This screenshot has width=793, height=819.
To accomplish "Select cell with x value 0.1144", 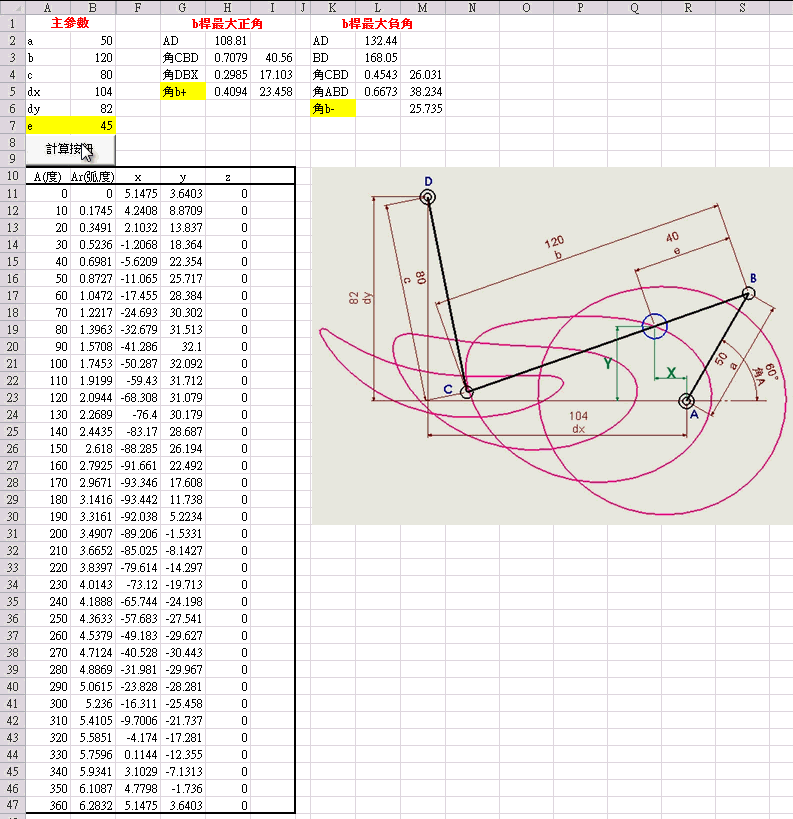I will click(138, 755).
